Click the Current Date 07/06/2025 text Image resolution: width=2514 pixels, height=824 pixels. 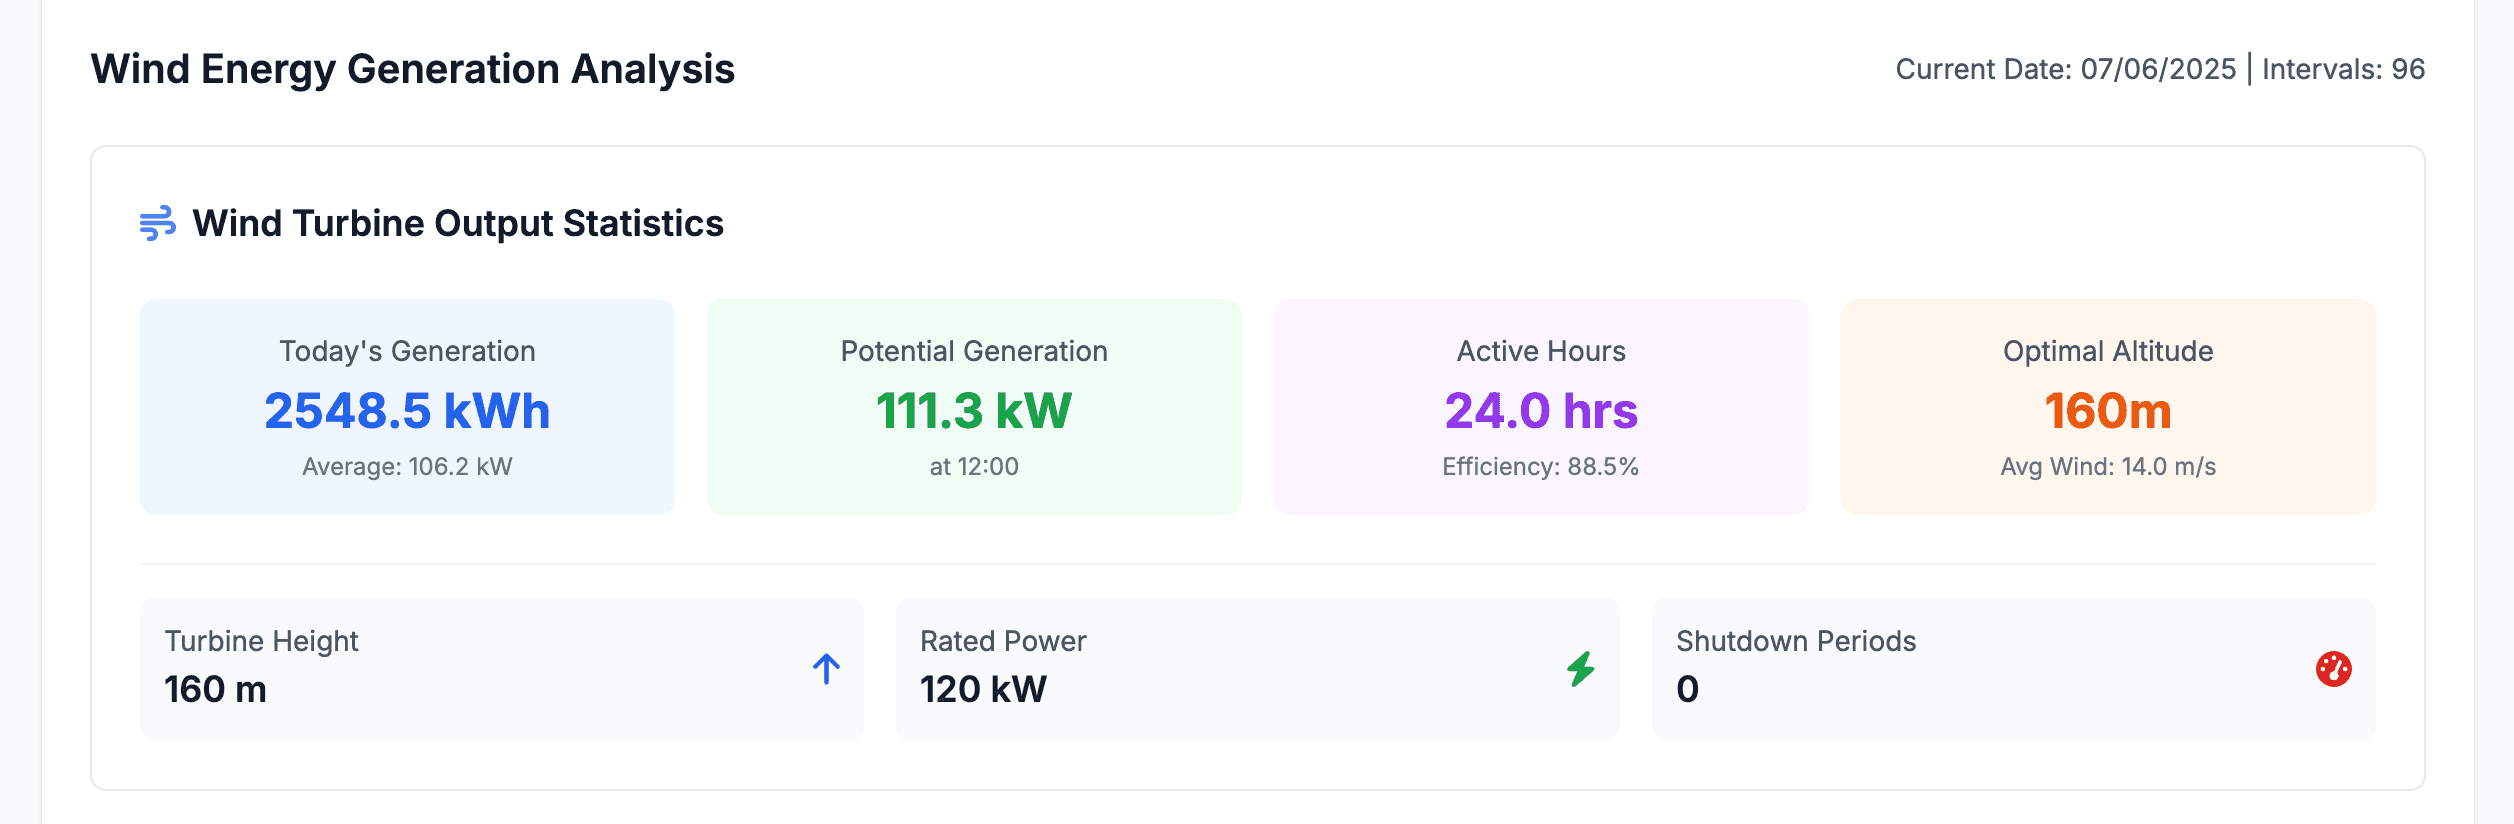point(2066,69)
